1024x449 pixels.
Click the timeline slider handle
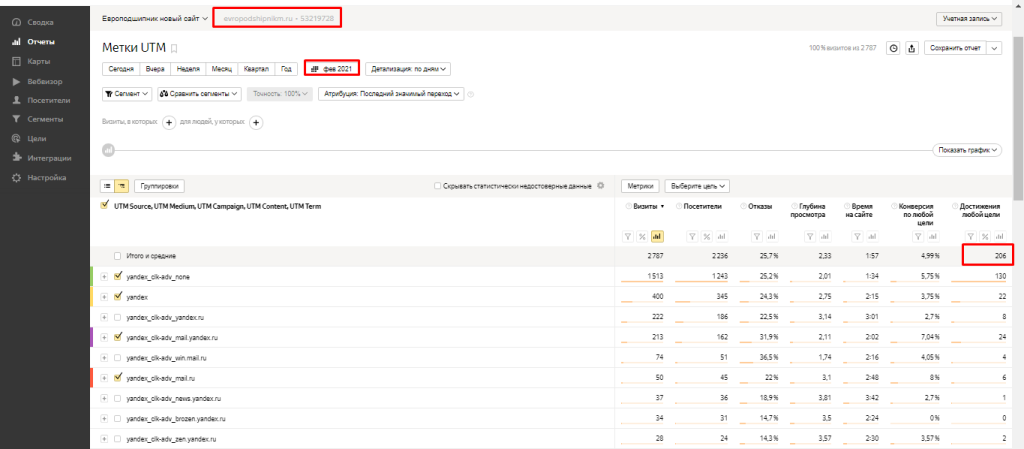(x=108, y=150)
